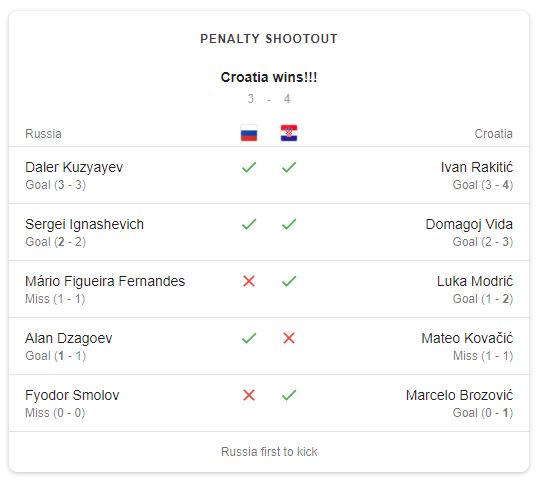Viewport: 538px width, 483px height.
Task: Click the Croatia flag icon
Action: tap(289, 133)
